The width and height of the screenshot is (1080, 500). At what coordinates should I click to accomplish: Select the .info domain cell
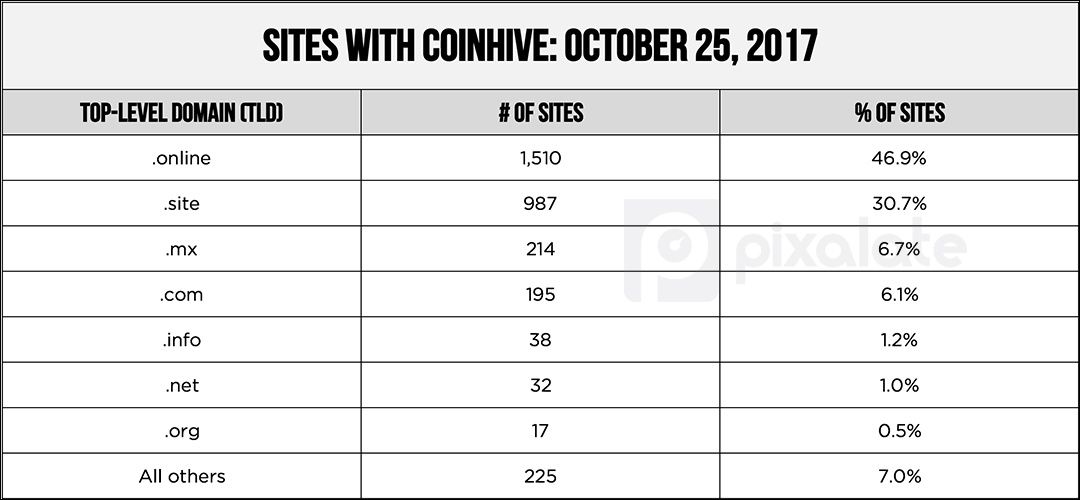(x=182, y=340)
